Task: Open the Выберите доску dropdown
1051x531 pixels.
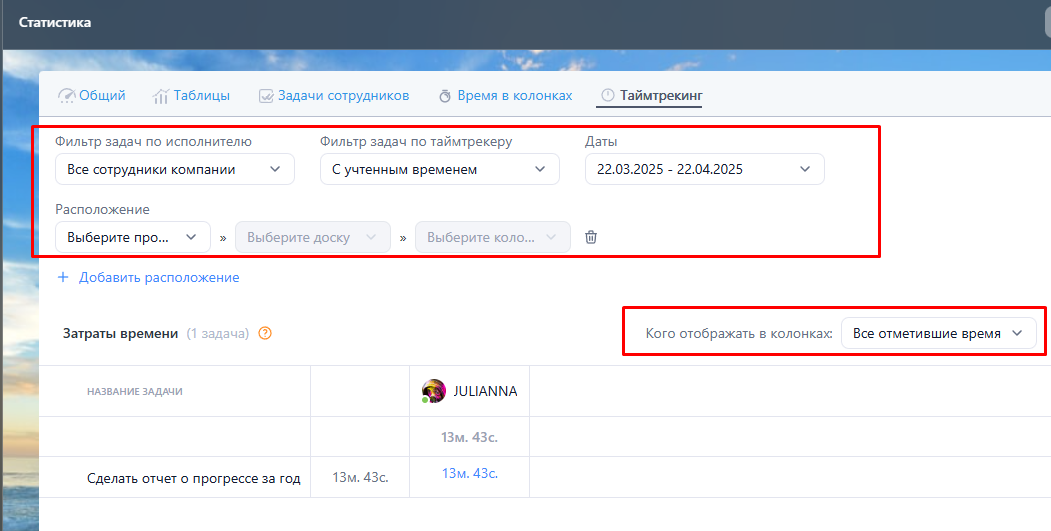Action: tap(312, 237)
